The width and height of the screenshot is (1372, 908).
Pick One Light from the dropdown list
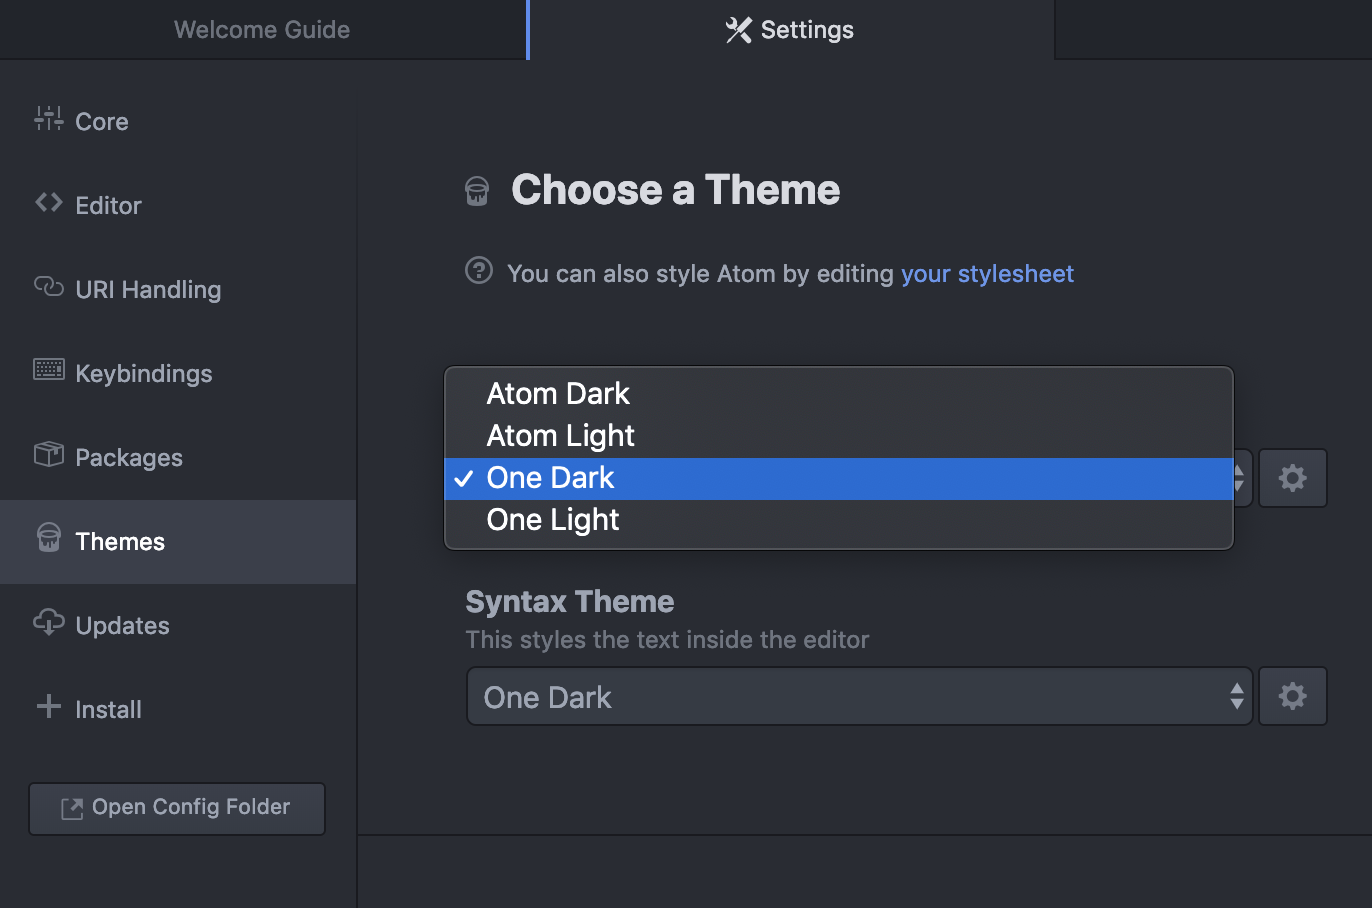tap(839, 520)
